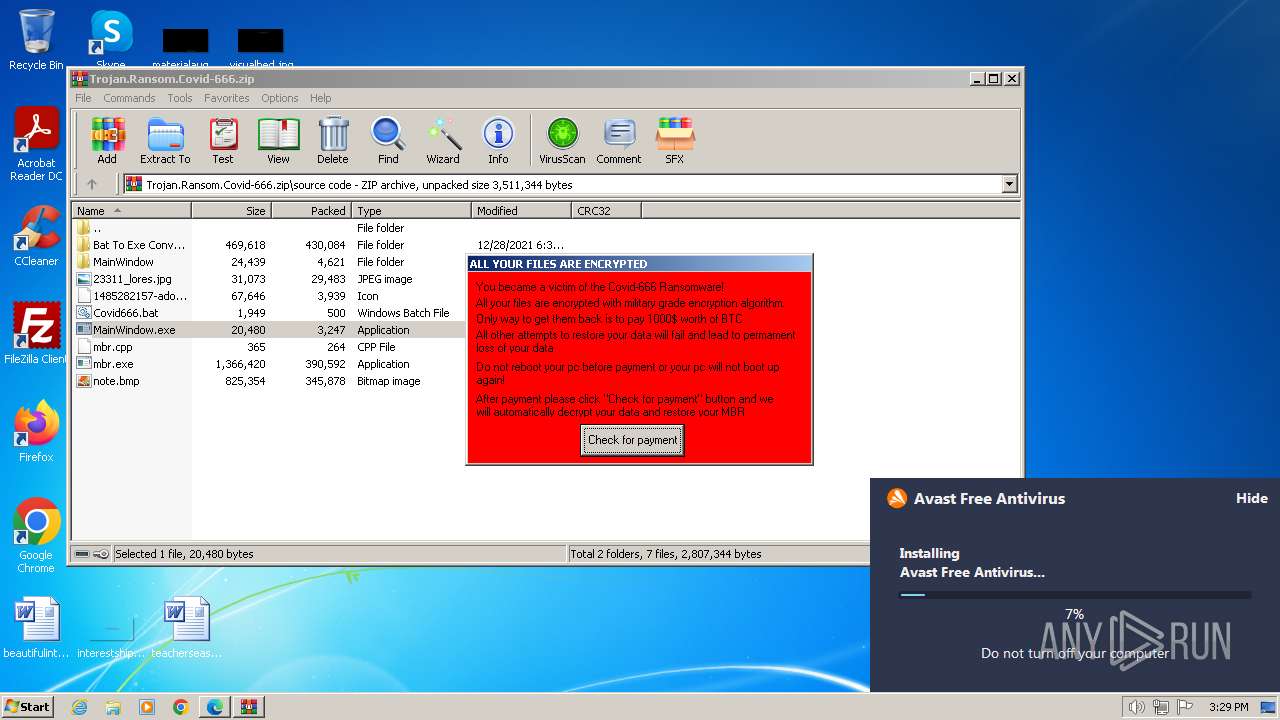Click the WinRAR taskbar button
This screenshot has height=720, width=1280.
coord(248,707)
